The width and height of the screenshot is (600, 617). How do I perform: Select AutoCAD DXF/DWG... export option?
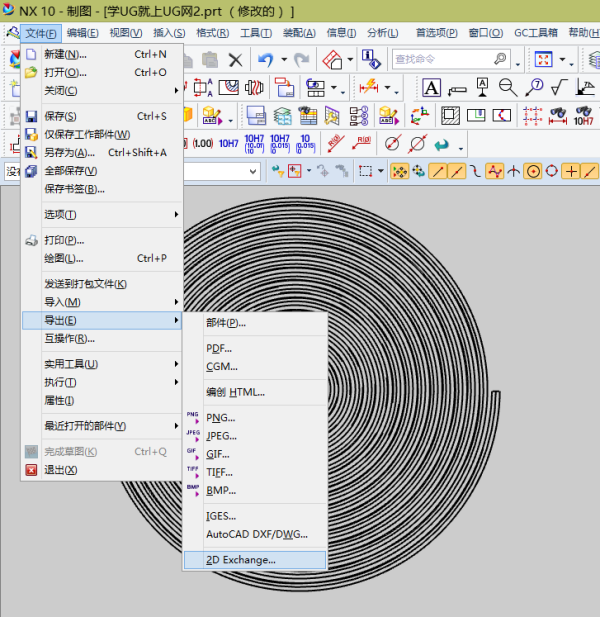(x=256, y=534)
